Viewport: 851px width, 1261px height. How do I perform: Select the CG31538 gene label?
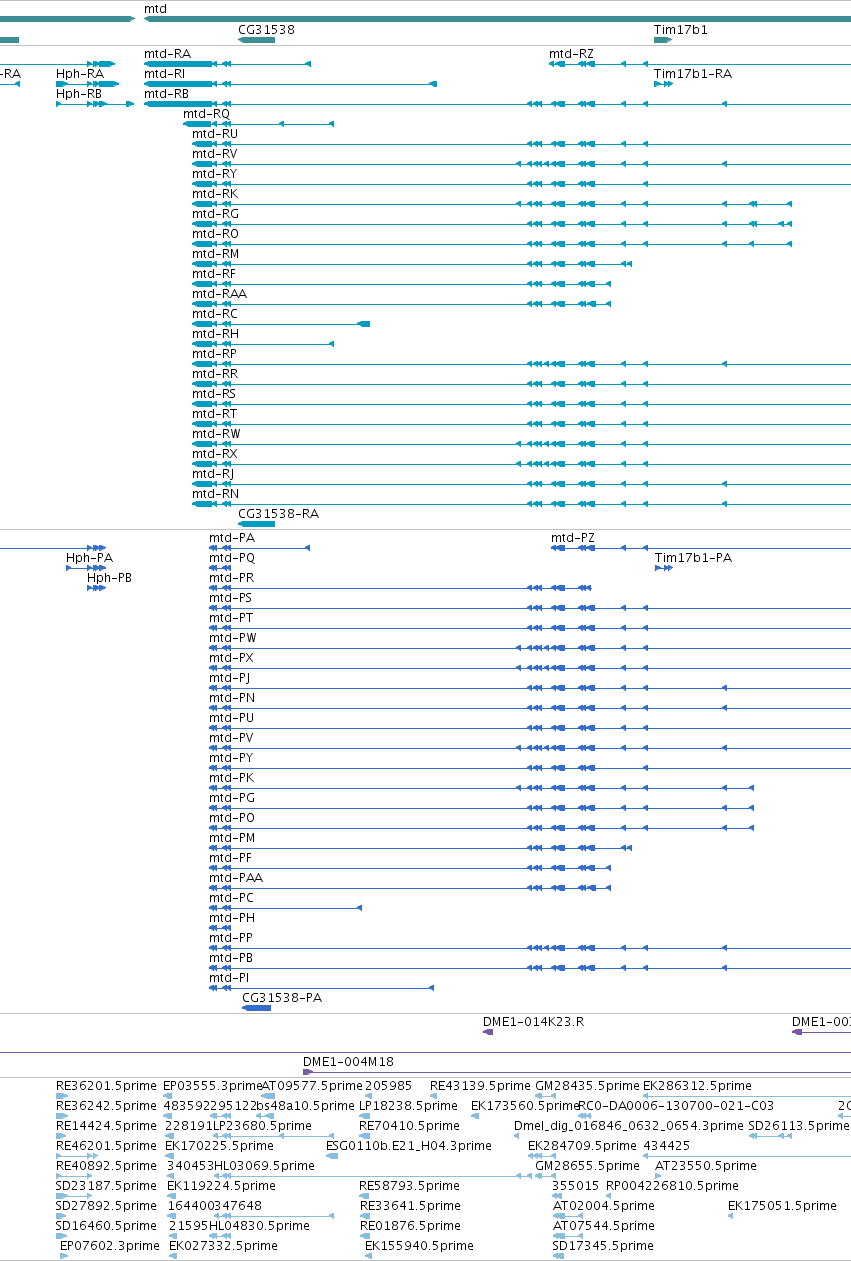266,30
